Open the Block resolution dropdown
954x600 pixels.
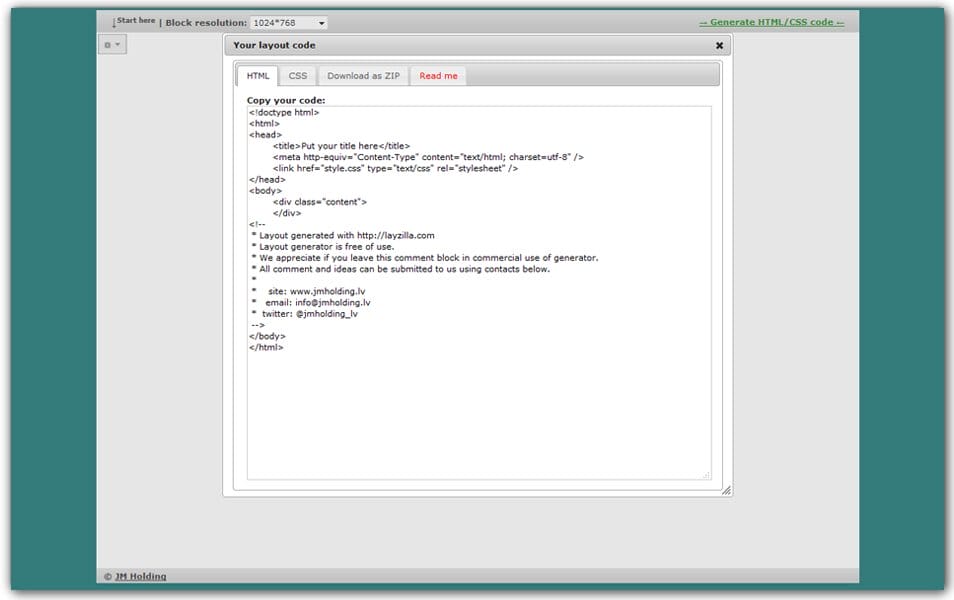pyautogui.click(x=288, y=22)
